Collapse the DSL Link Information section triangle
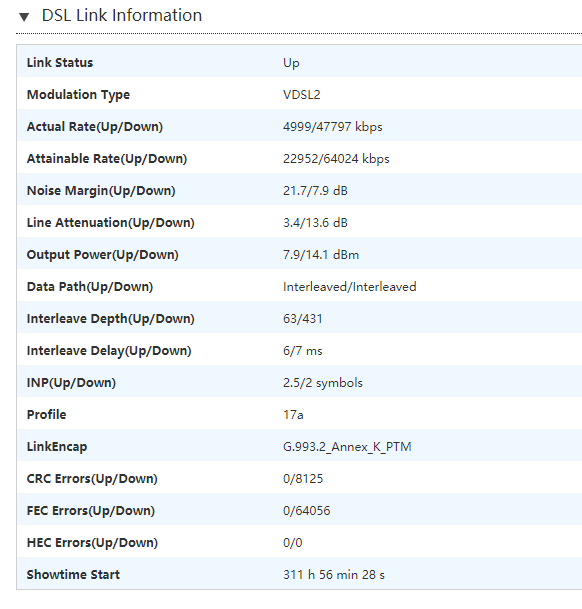 tap(24, 17)
